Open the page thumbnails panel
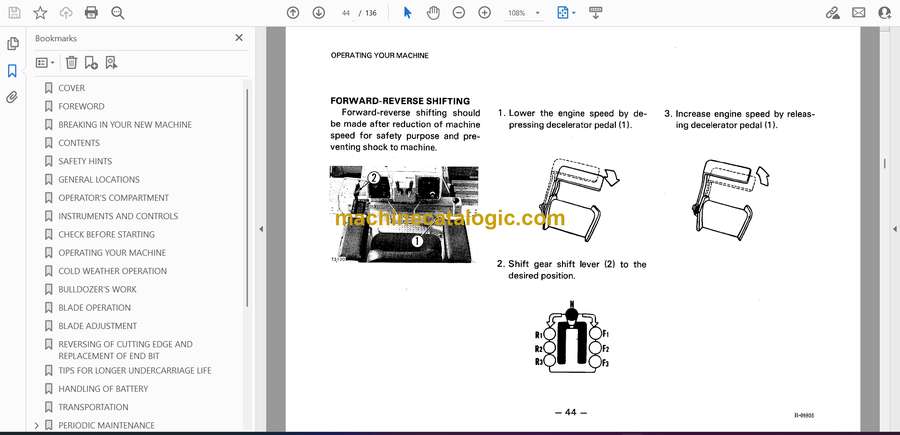The height and width of the screenshot is (435, 900). pos(13,44)
